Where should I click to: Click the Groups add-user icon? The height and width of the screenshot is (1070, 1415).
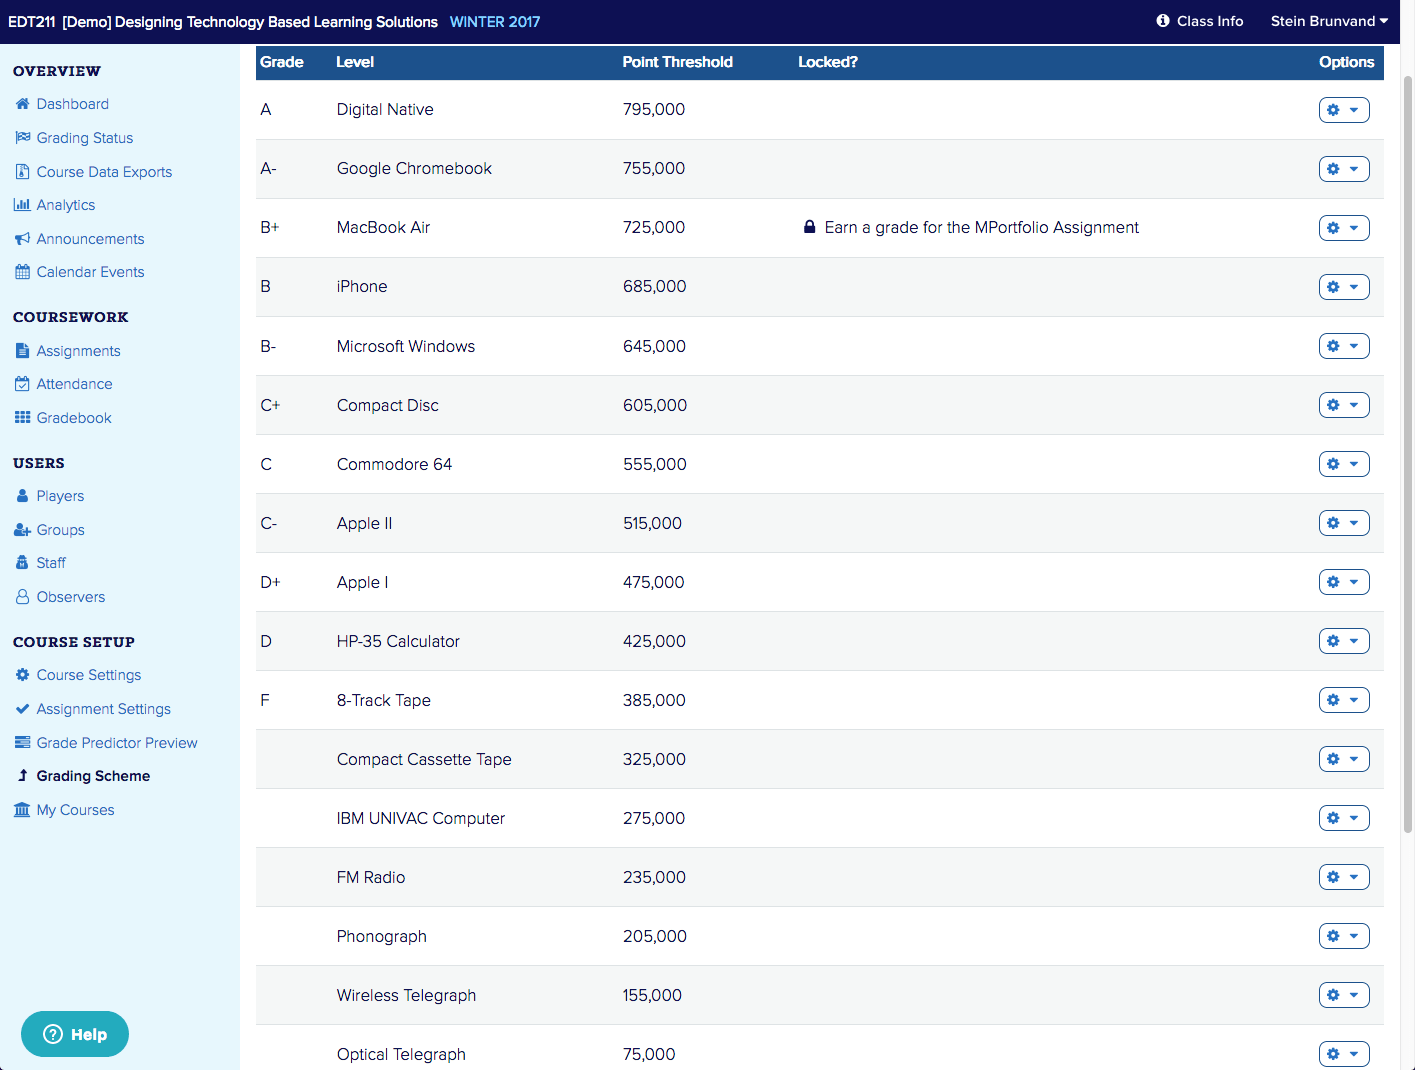(x=22, y=530)
